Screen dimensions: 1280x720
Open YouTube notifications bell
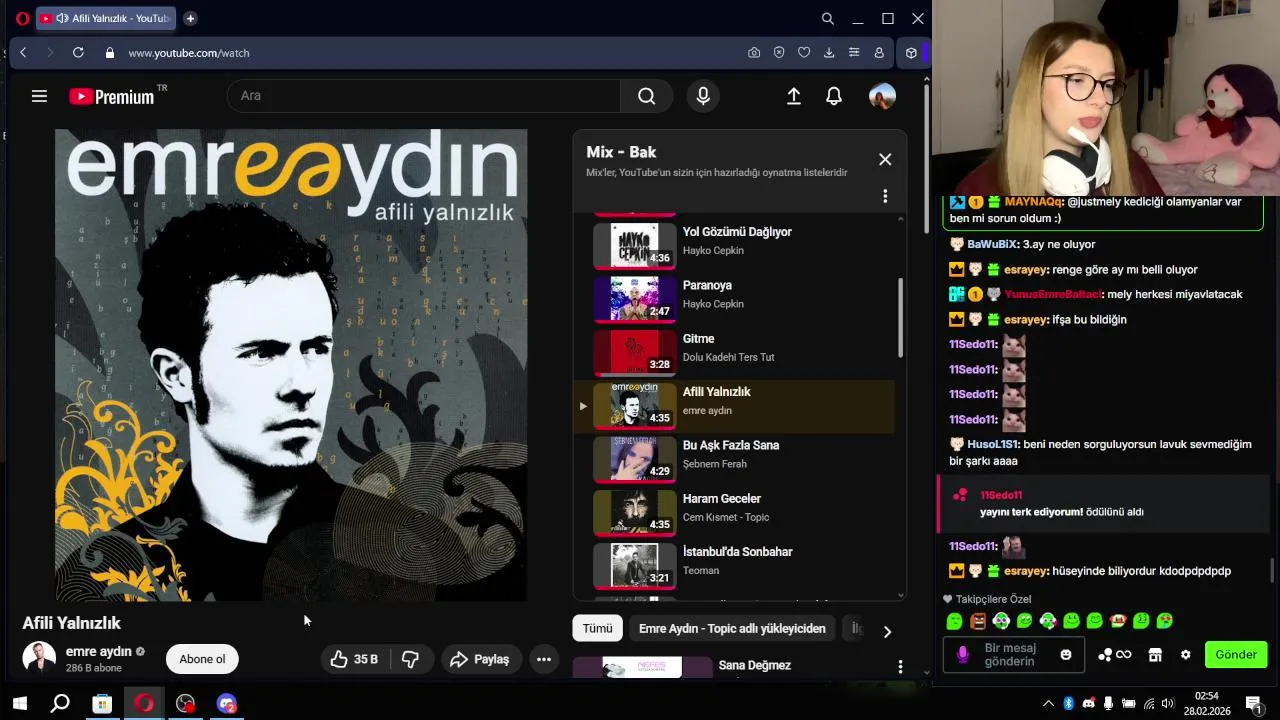(834, 96)
